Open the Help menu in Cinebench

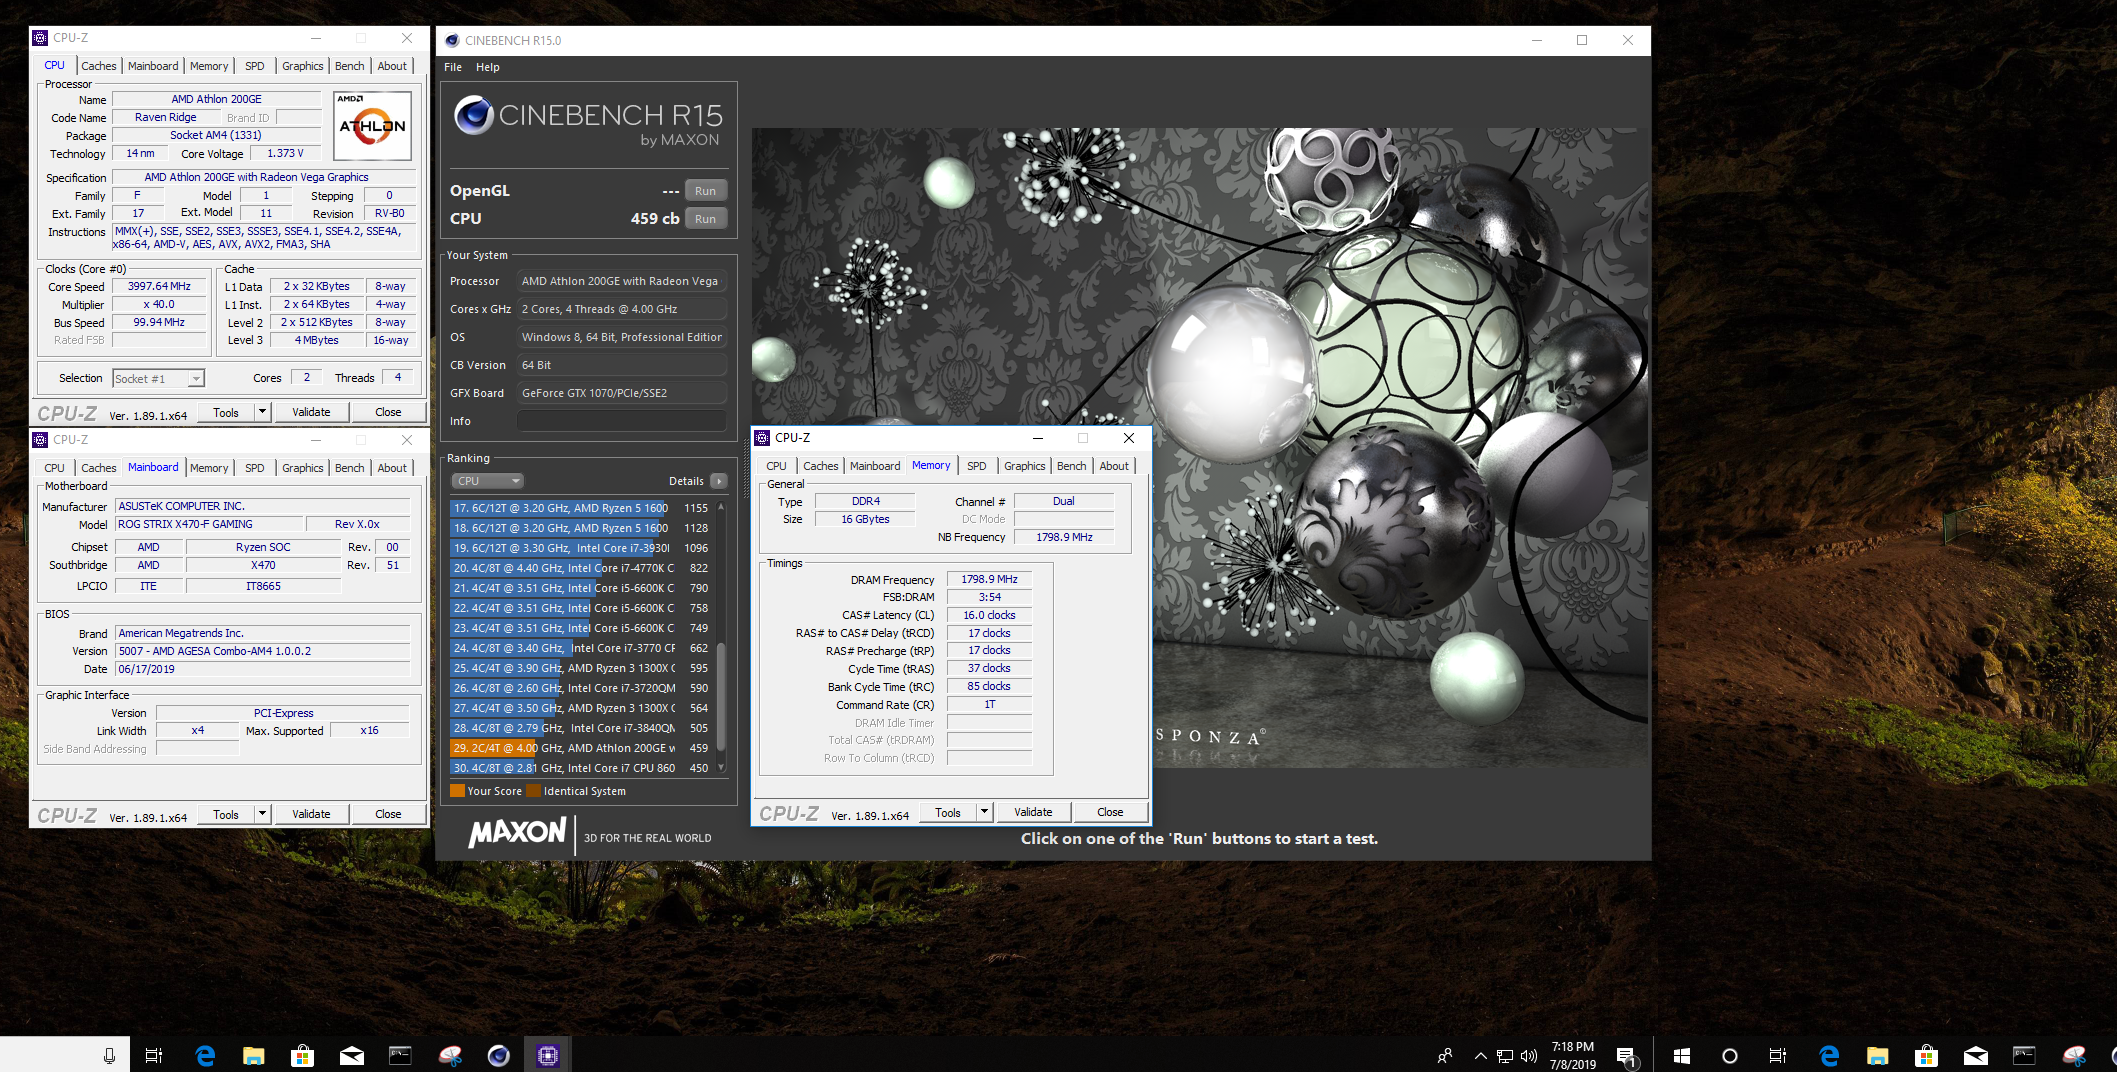pos(488,67)
